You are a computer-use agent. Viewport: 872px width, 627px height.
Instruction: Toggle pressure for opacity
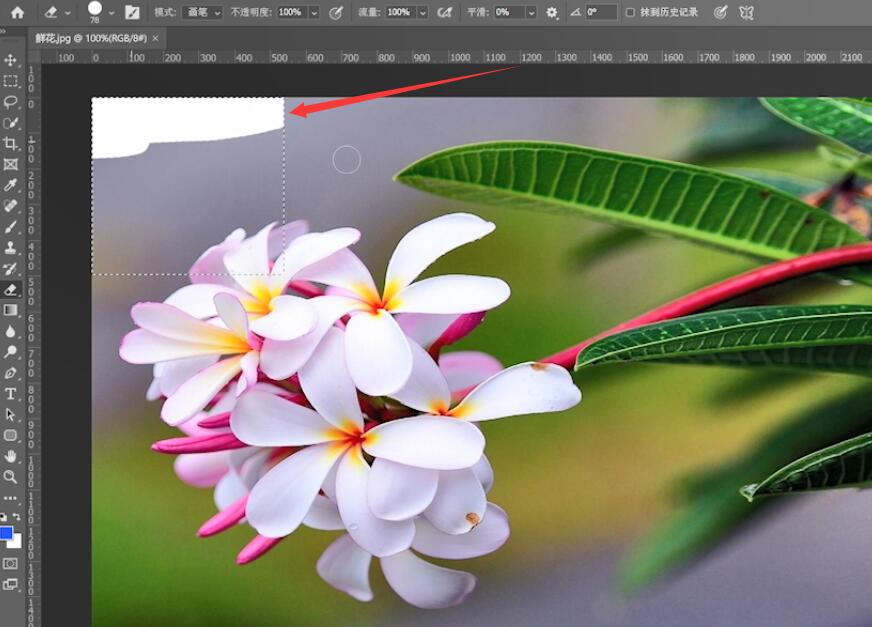pyautogui.click(x=336, y=12)
